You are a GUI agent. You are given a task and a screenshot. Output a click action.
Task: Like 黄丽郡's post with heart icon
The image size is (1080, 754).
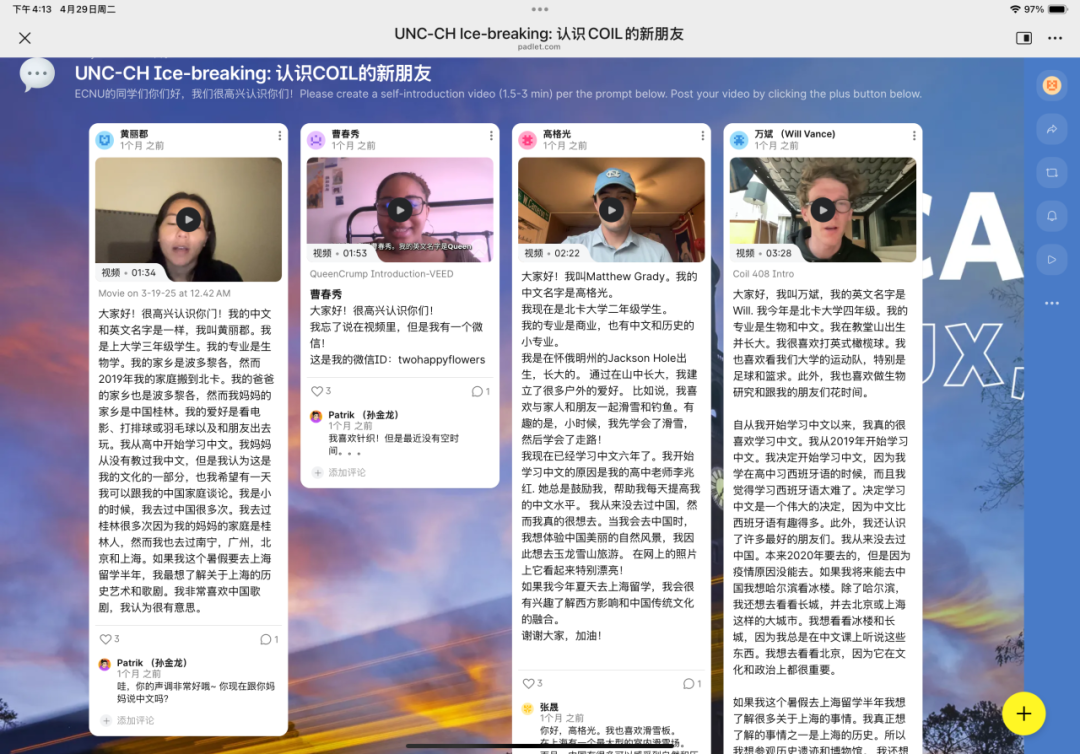click(x=105, y=639)
